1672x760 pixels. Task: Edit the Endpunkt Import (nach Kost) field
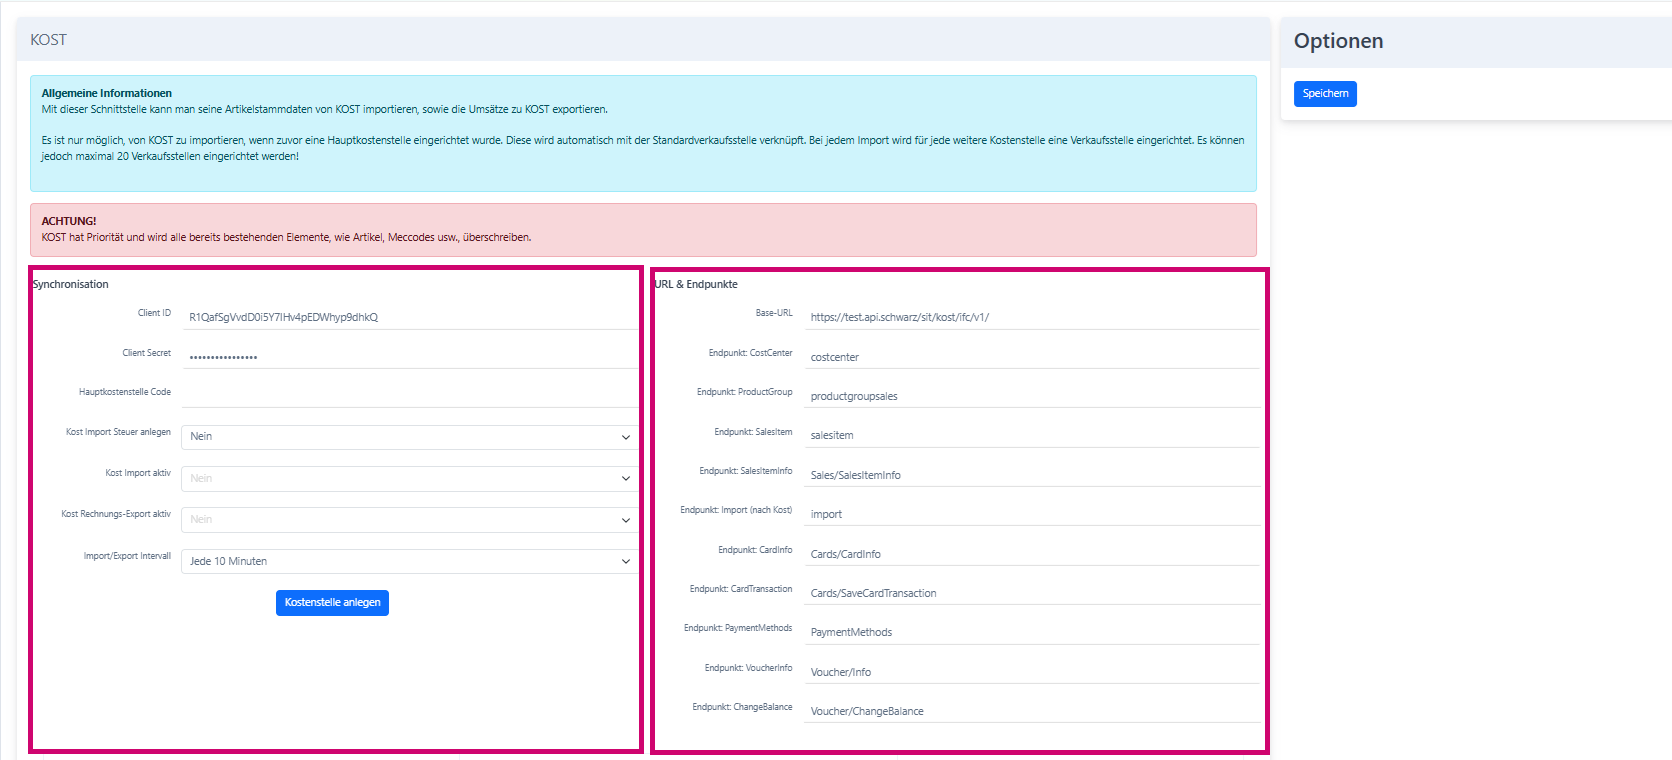point(1032,513)
